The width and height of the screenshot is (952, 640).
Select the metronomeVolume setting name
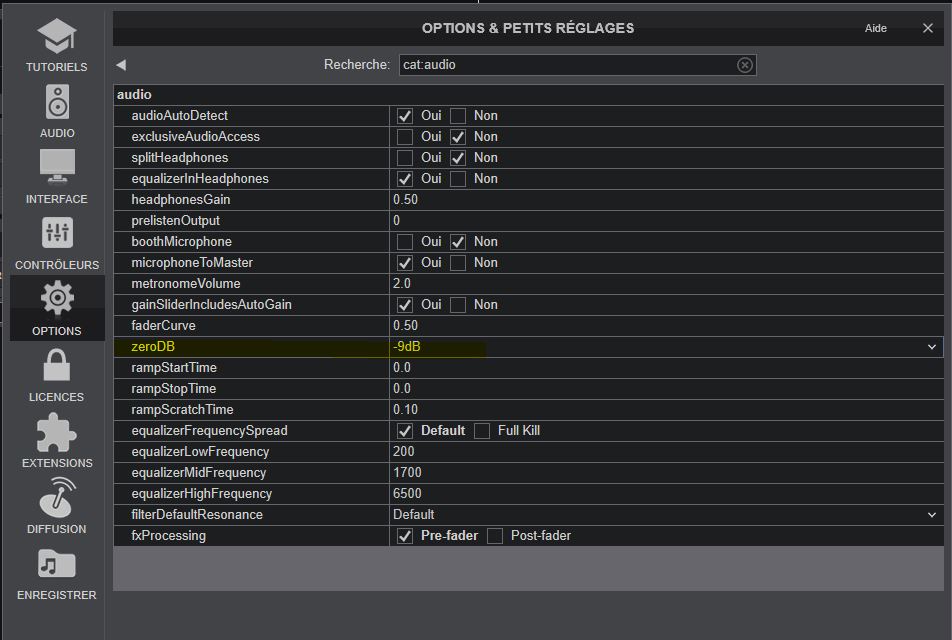click(186, 284)
